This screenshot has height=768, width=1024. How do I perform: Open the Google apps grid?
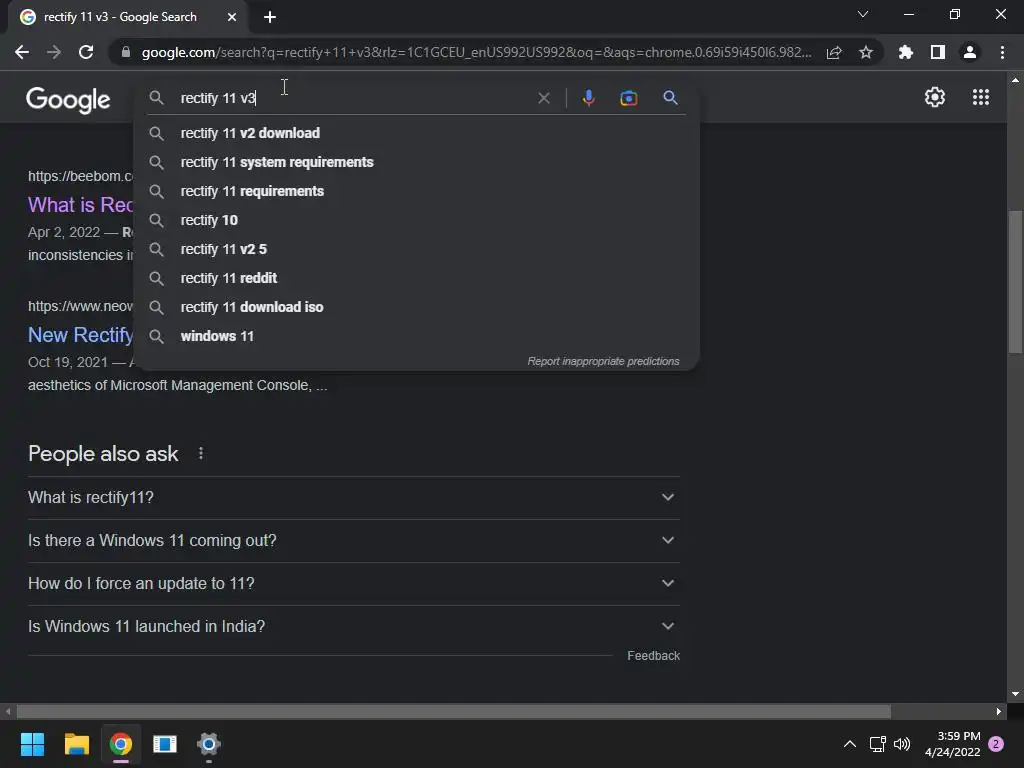(x=980, y=97)
